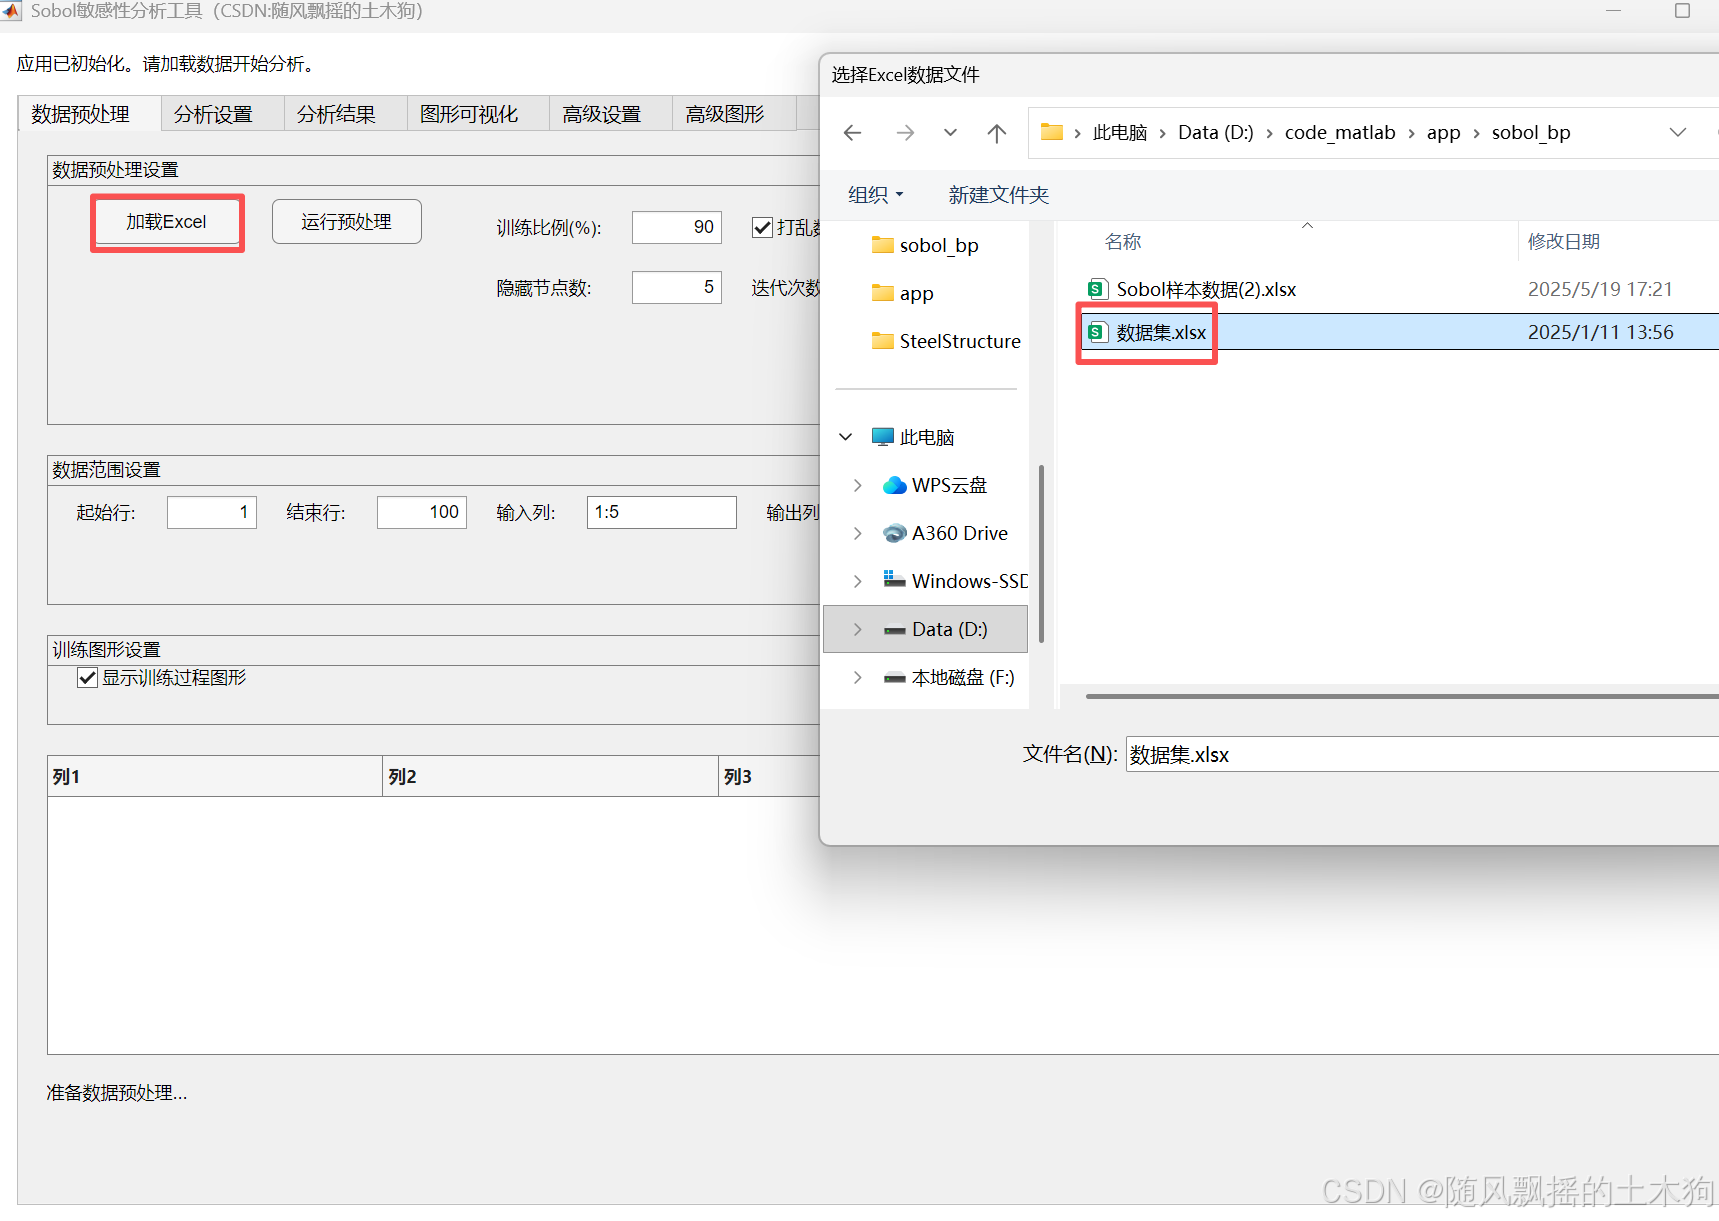Select sobol_bp folder in quick access
This screenshot has height=1221, width=1719.
(x=925, y=245)
